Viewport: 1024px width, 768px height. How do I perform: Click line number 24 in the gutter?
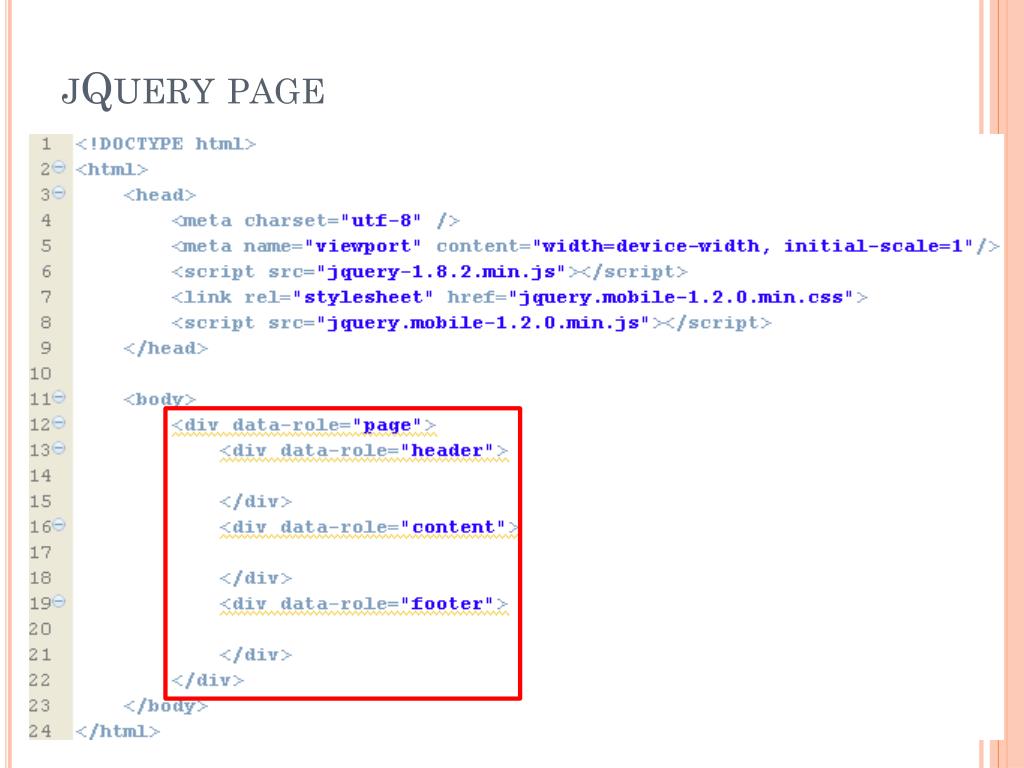click(x=40, y=731)
